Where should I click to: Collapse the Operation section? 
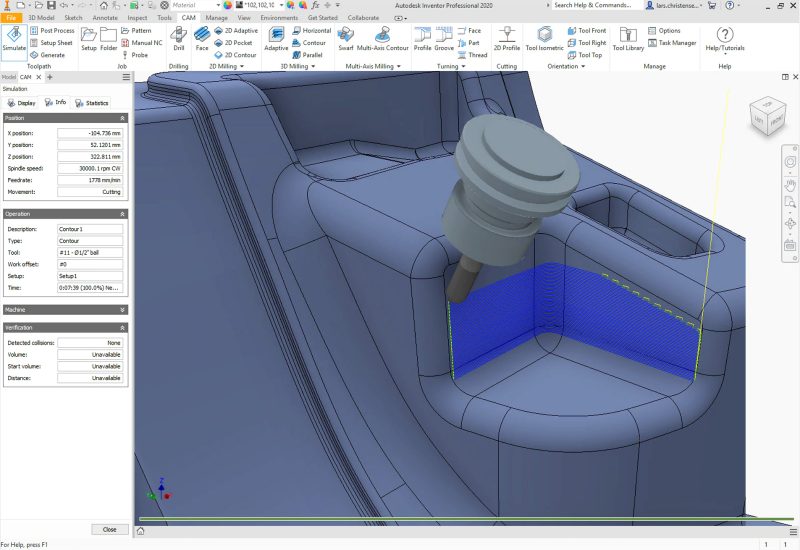coord(122,214)
